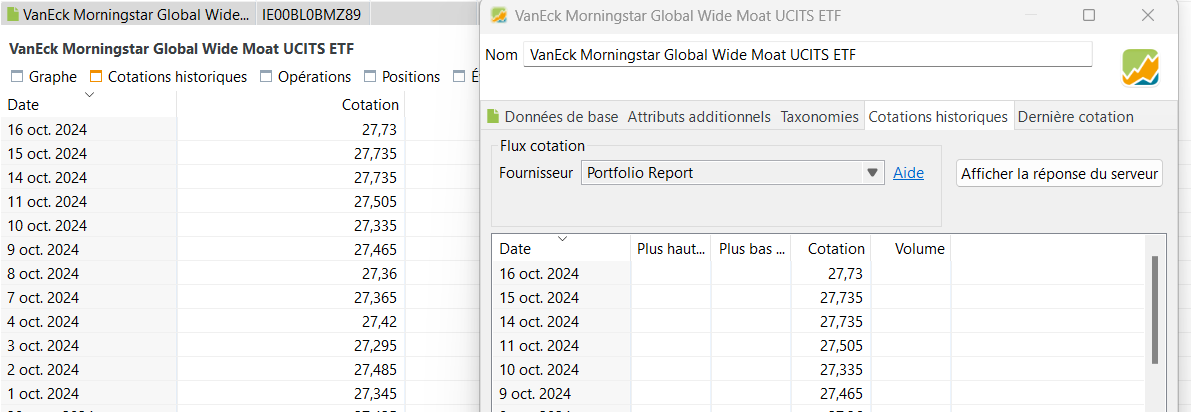Select 14 oct. 2024 row in dialog table
1191x412 pixels.
[818, 322]
